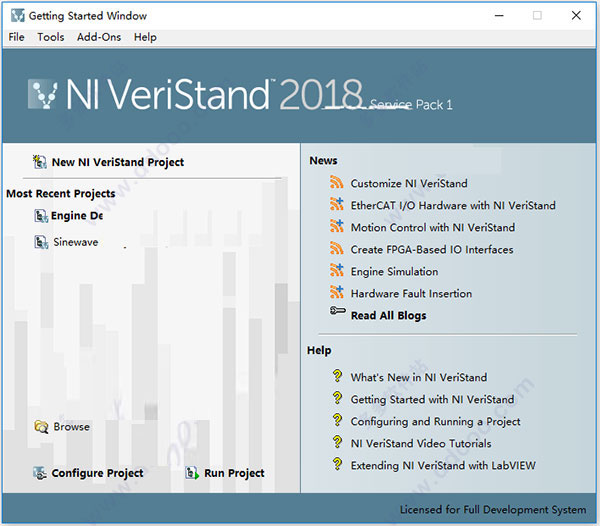Select Configure Project
This screenshot has height=526, width=600.
98,473
